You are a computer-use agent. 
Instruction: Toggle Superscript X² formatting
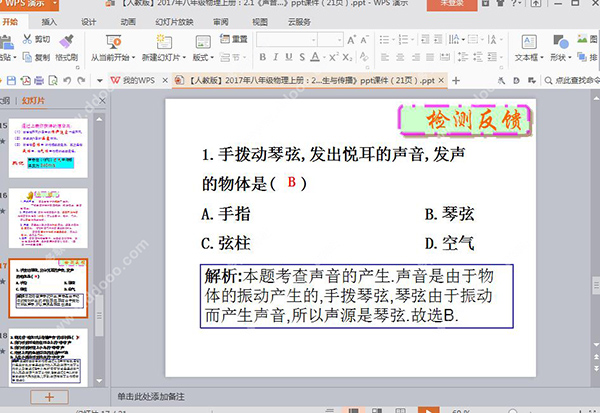point(334,57)
